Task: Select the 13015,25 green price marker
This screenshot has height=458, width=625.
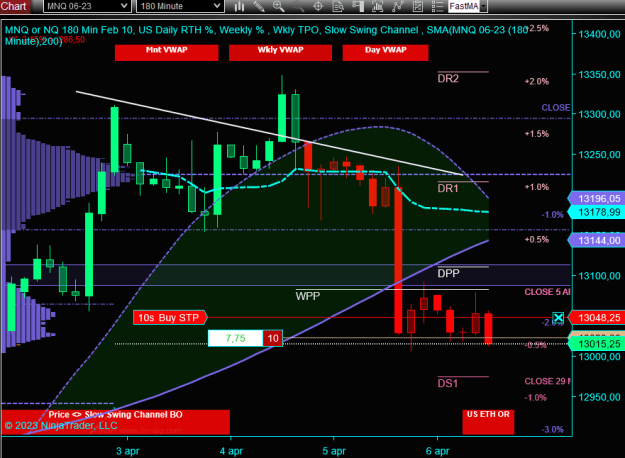Action: pos(597,344)
